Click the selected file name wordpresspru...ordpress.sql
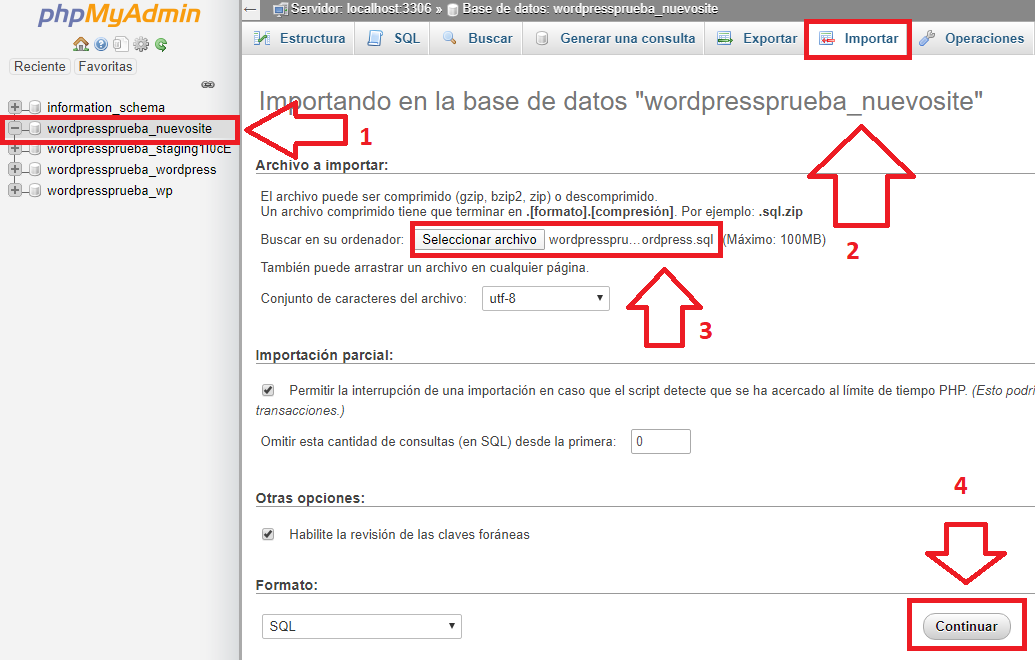This screenshot has height=660, width=1035. pos(631,240)
